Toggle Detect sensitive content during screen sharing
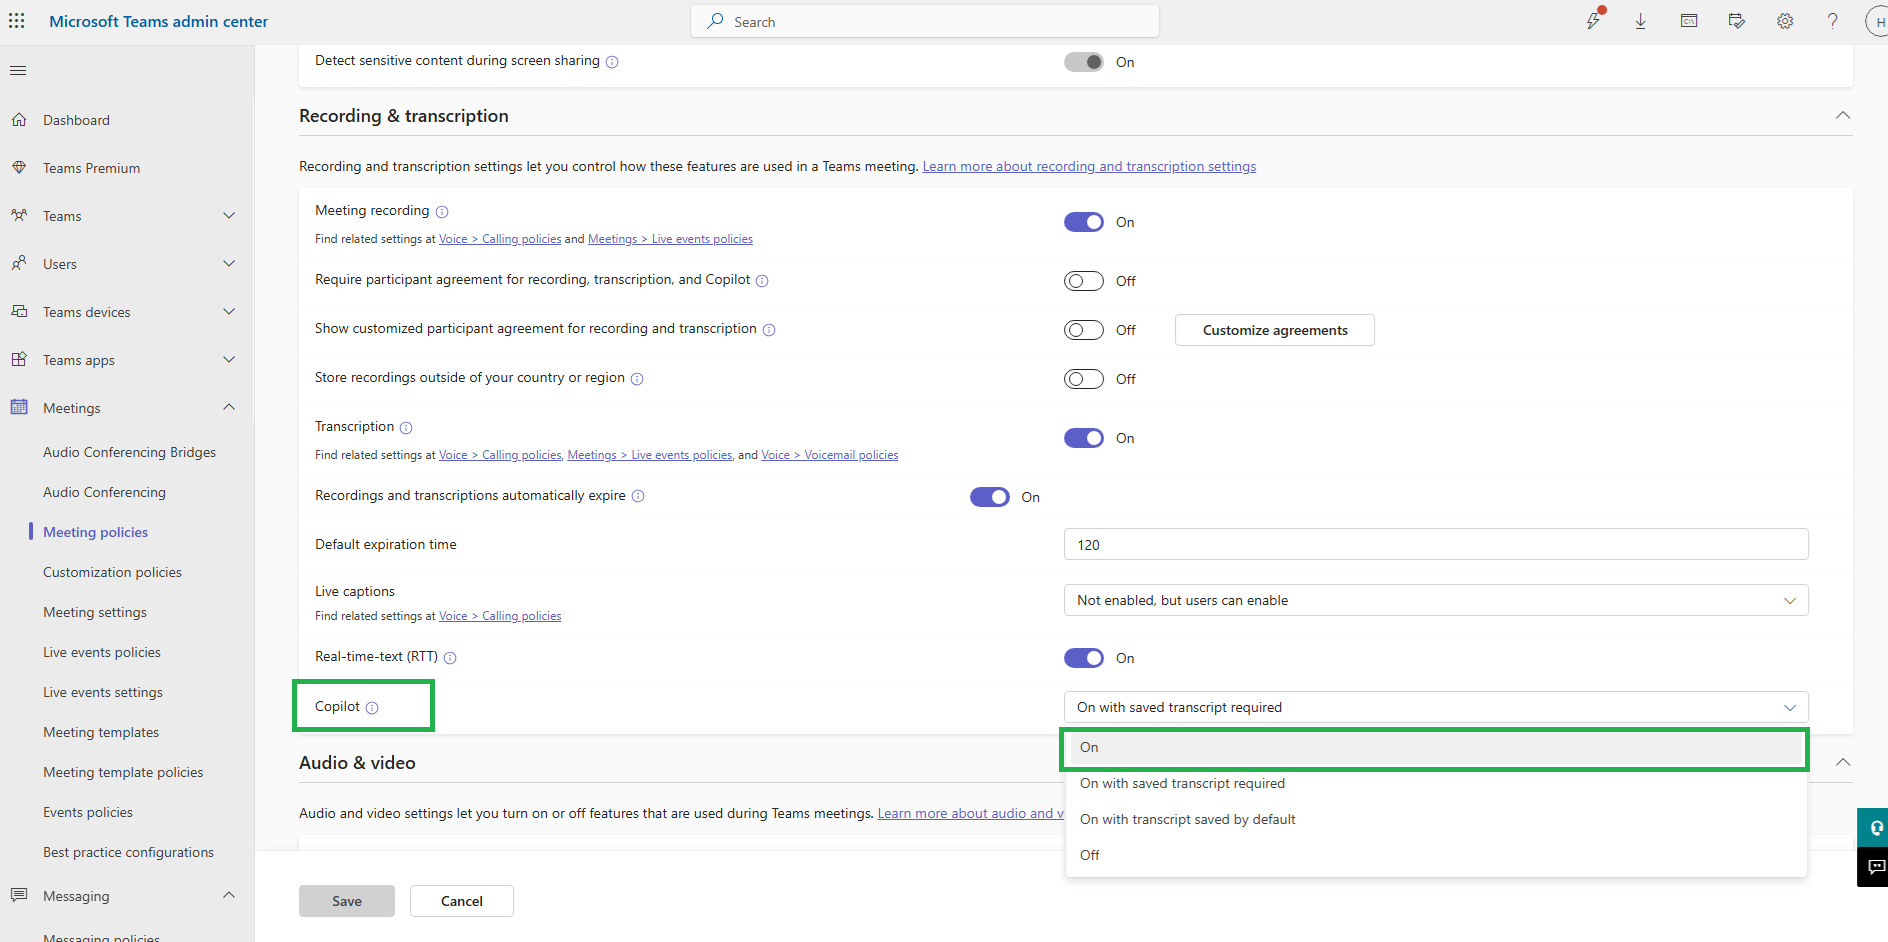The image size is (1888, 942). 1084,62
